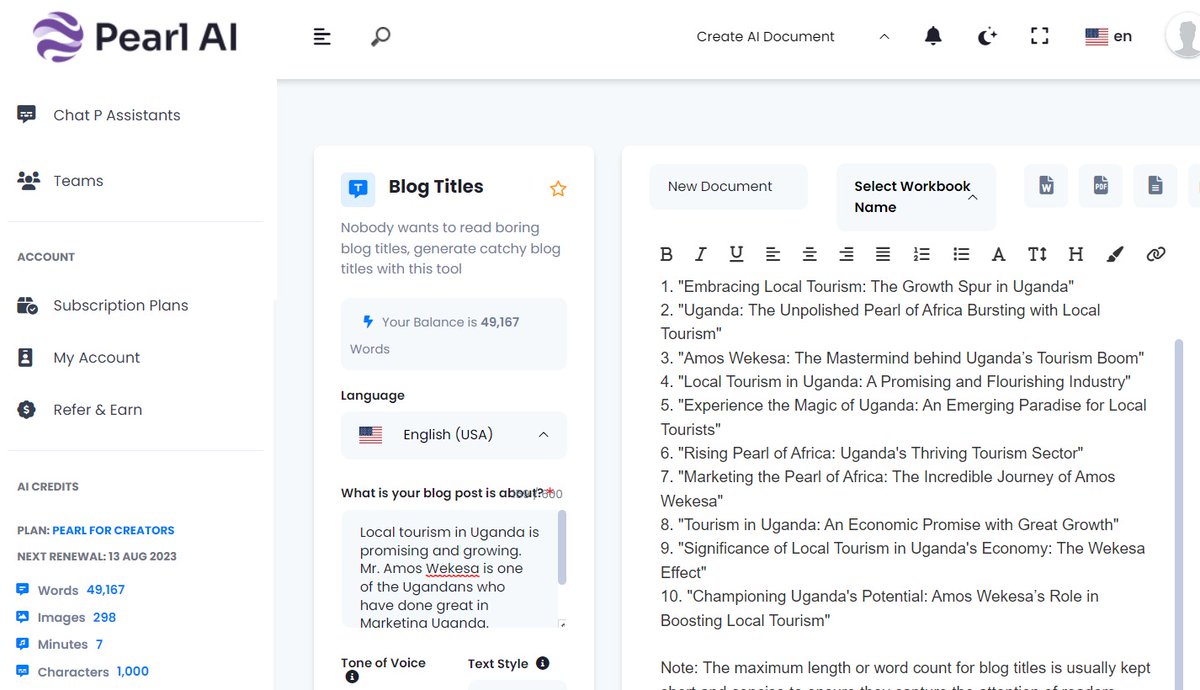Click the Minutes 7 credit entry
This screenshot has height=690, width=1200.
tap(60, 644)
